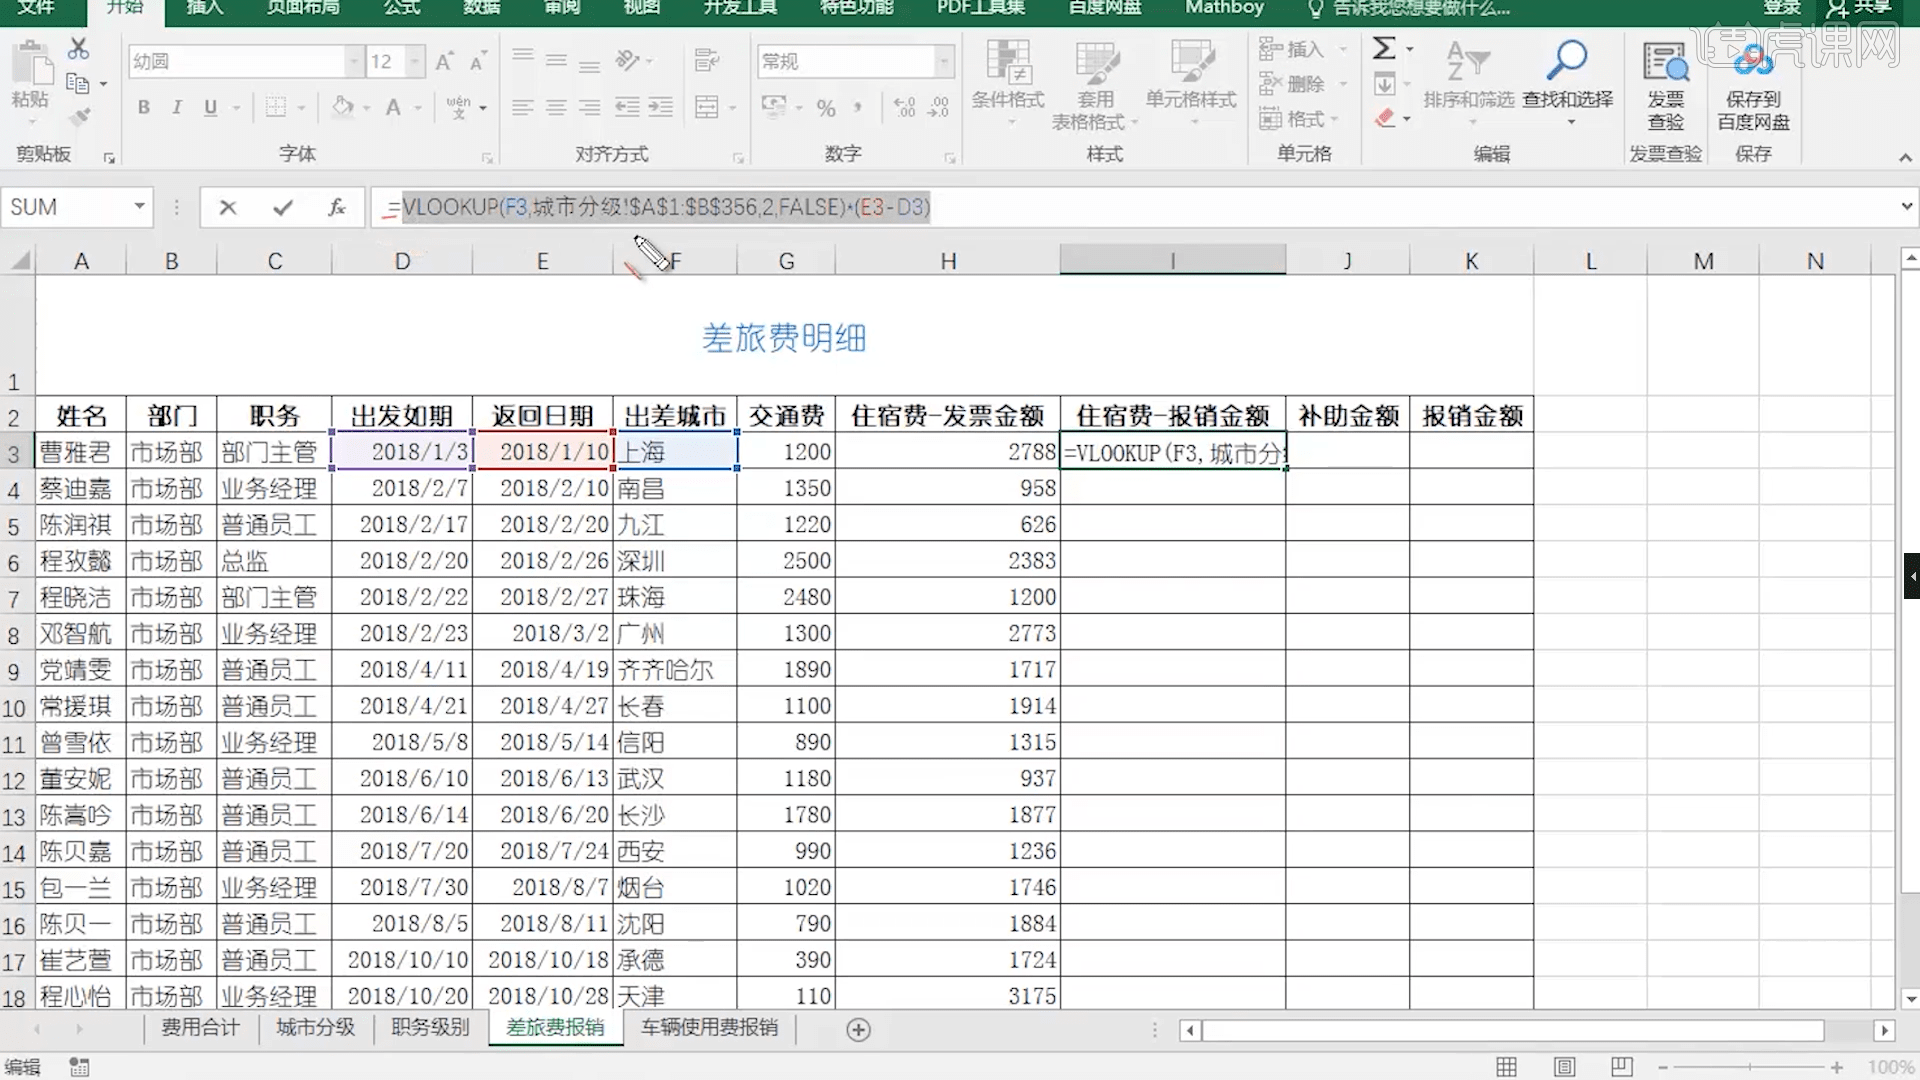This screenshot has height=1080, width=1920.
Task: Click the Insert cells (插入) button
Action: (1303, 48)
